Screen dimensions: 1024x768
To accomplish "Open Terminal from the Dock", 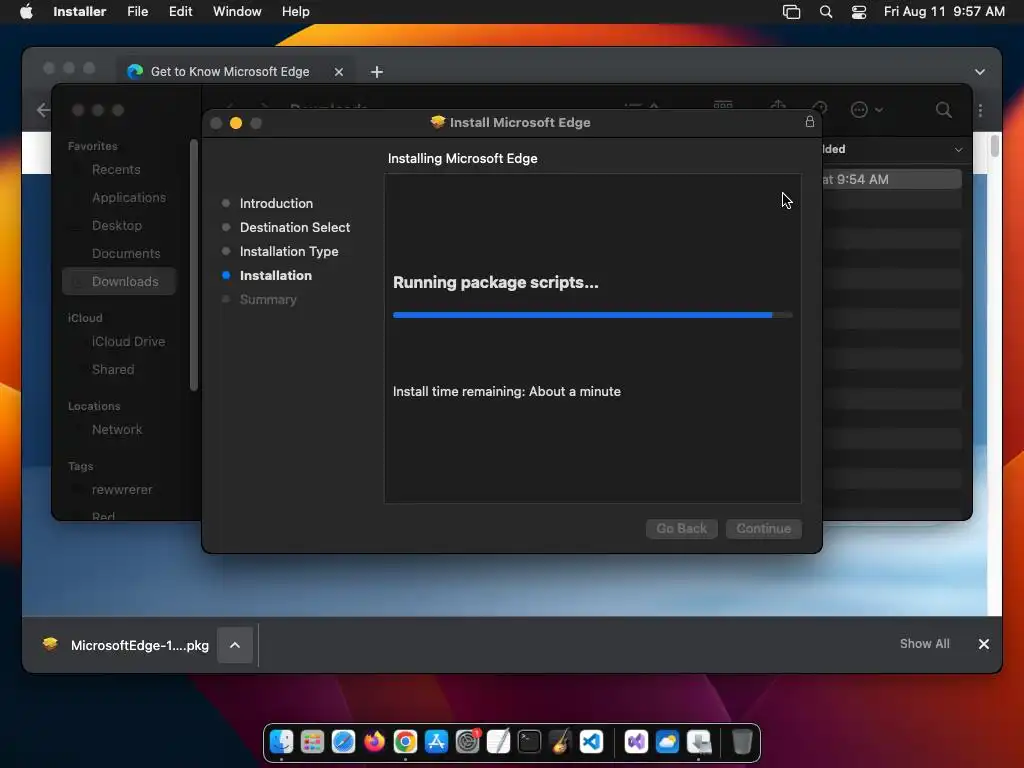I will (529, 742).
